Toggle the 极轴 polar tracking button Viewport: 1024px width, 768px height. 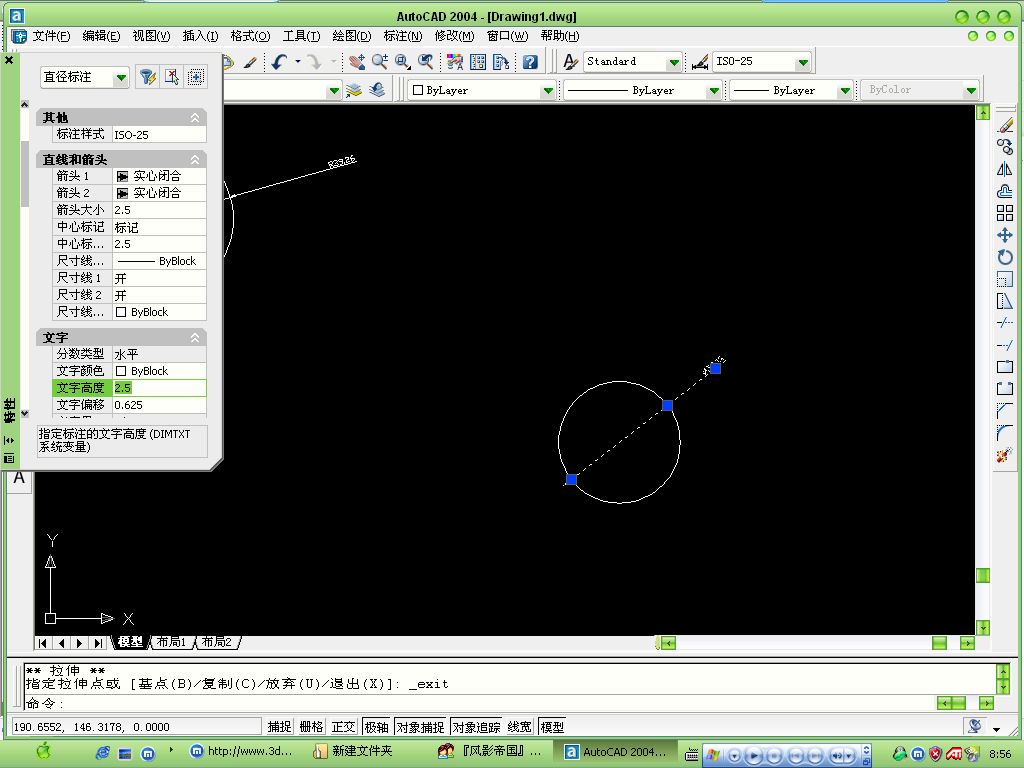coord(376,726)
